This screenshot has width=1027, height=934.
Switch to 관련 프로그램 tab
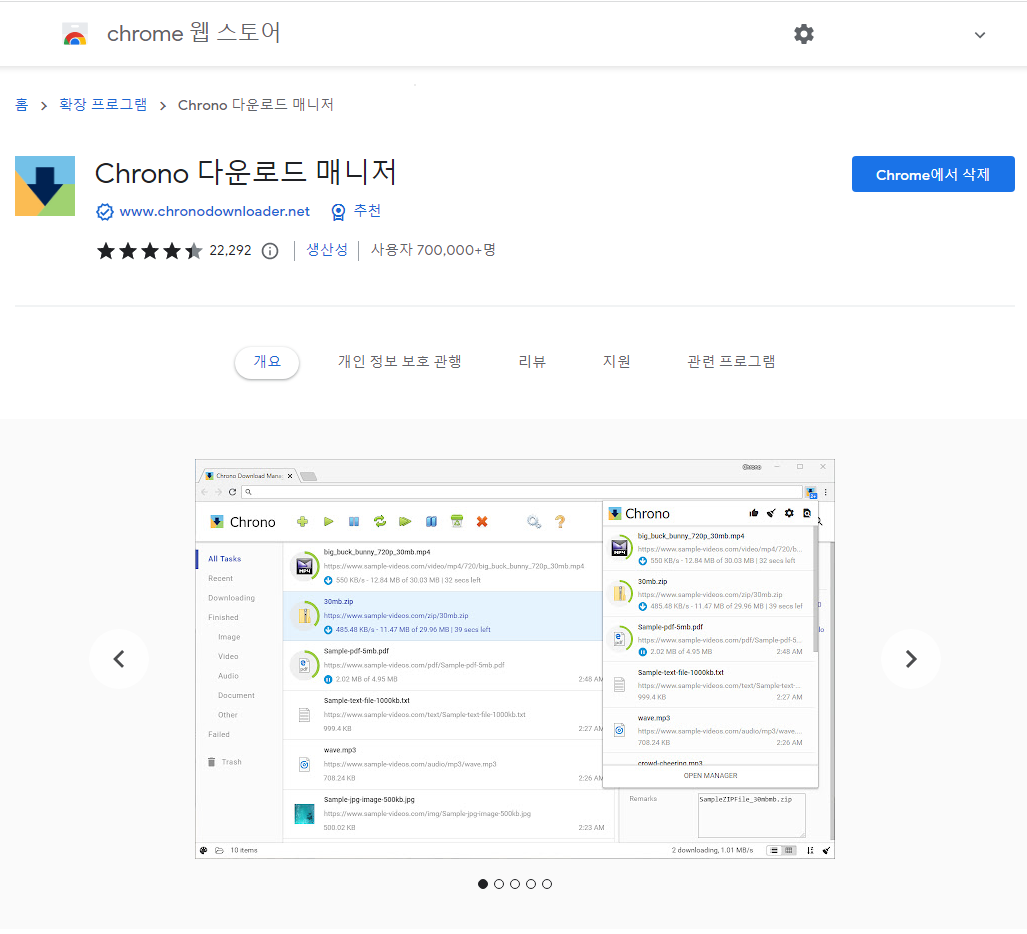pyautogui.click(x=731, y=362)
